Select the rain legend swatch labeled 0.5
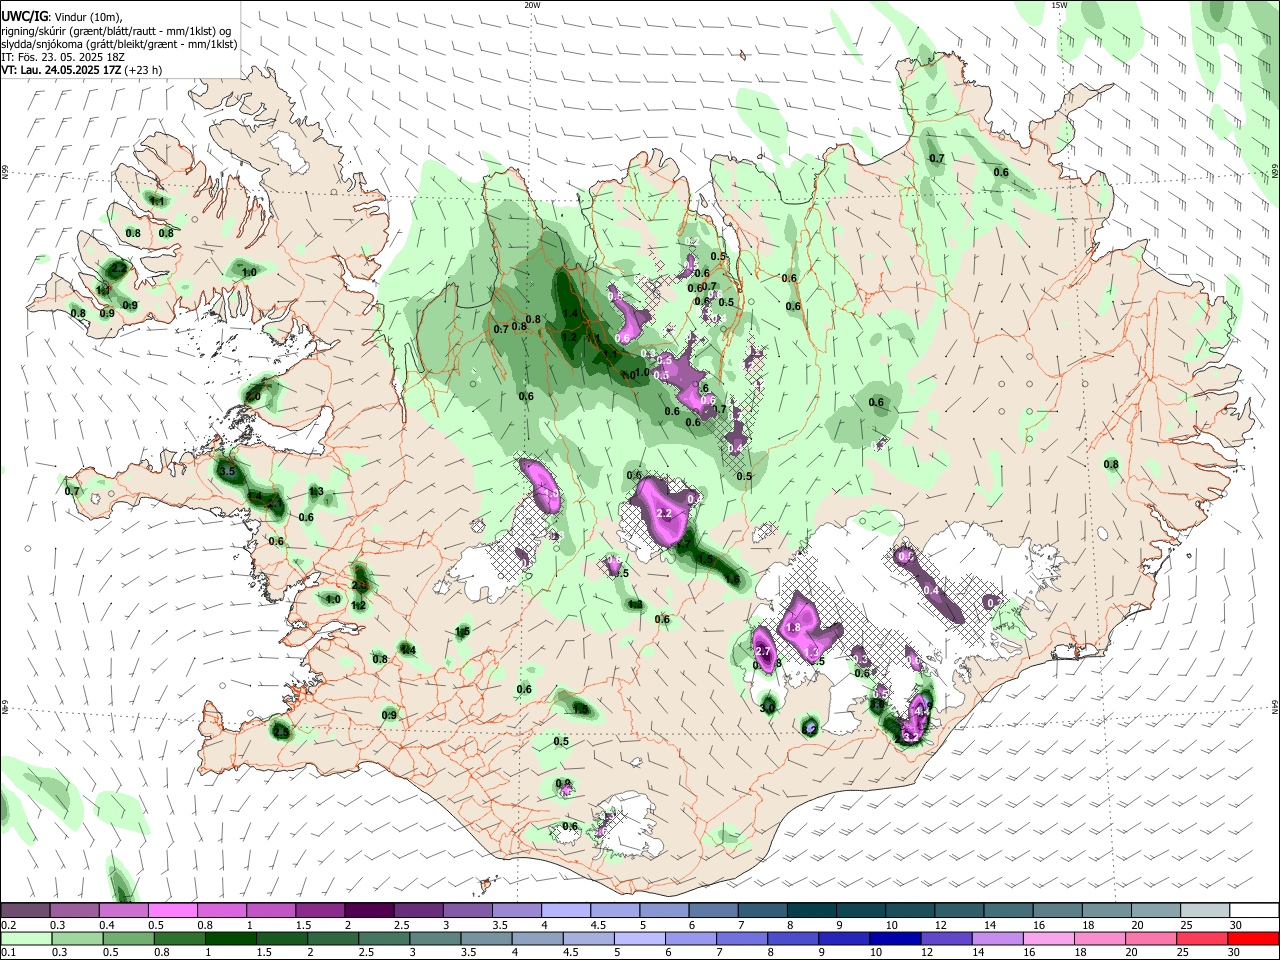The image size is (1280, 960). 128,938
